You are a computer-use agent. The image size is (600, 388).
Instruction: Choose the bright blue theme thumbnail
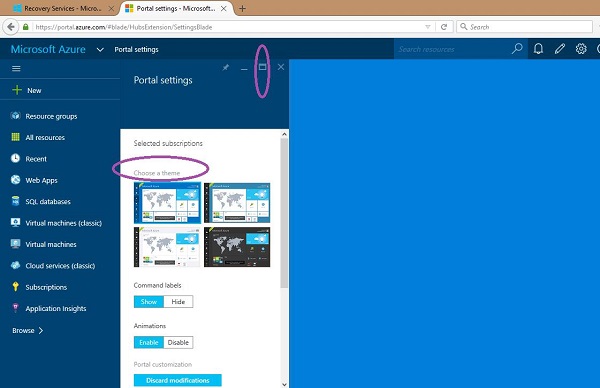pyautogui.click(x=167, y=203)
